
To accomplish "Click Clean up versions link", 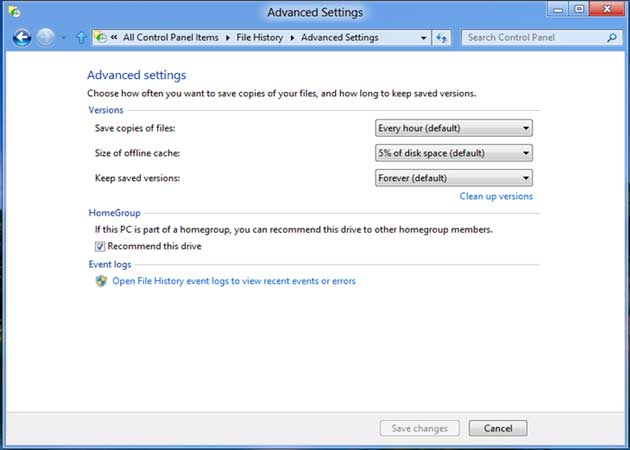I will pos(496,196).
